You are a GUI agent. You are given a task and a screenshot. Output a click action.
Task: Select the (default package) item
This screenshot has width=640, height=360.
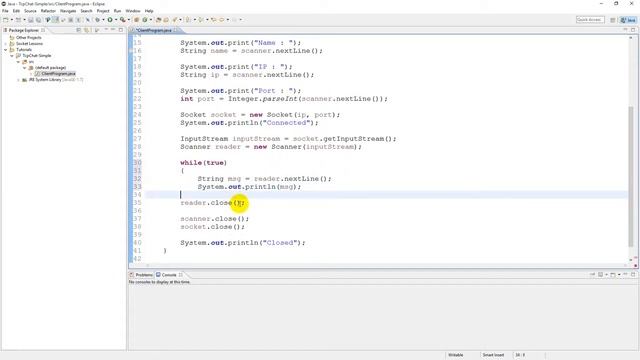(50, 68)
